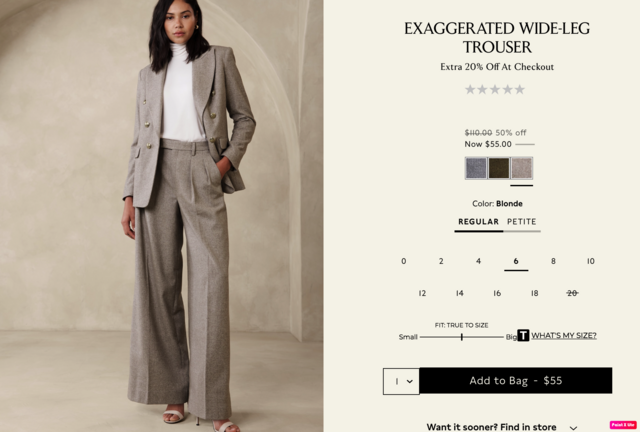Image resolution: width=640 pixels, height=432 pixels.
Task: Click the fit true-to-size slider marker
Action: (x=462, y=337)
